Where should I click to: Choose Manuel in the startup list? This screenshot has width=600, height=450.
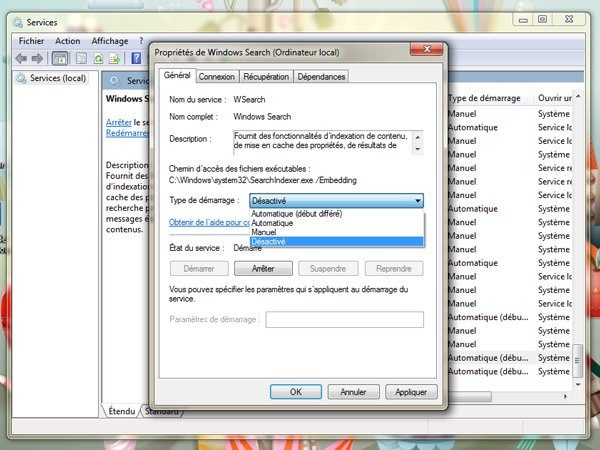coord(336,232)
